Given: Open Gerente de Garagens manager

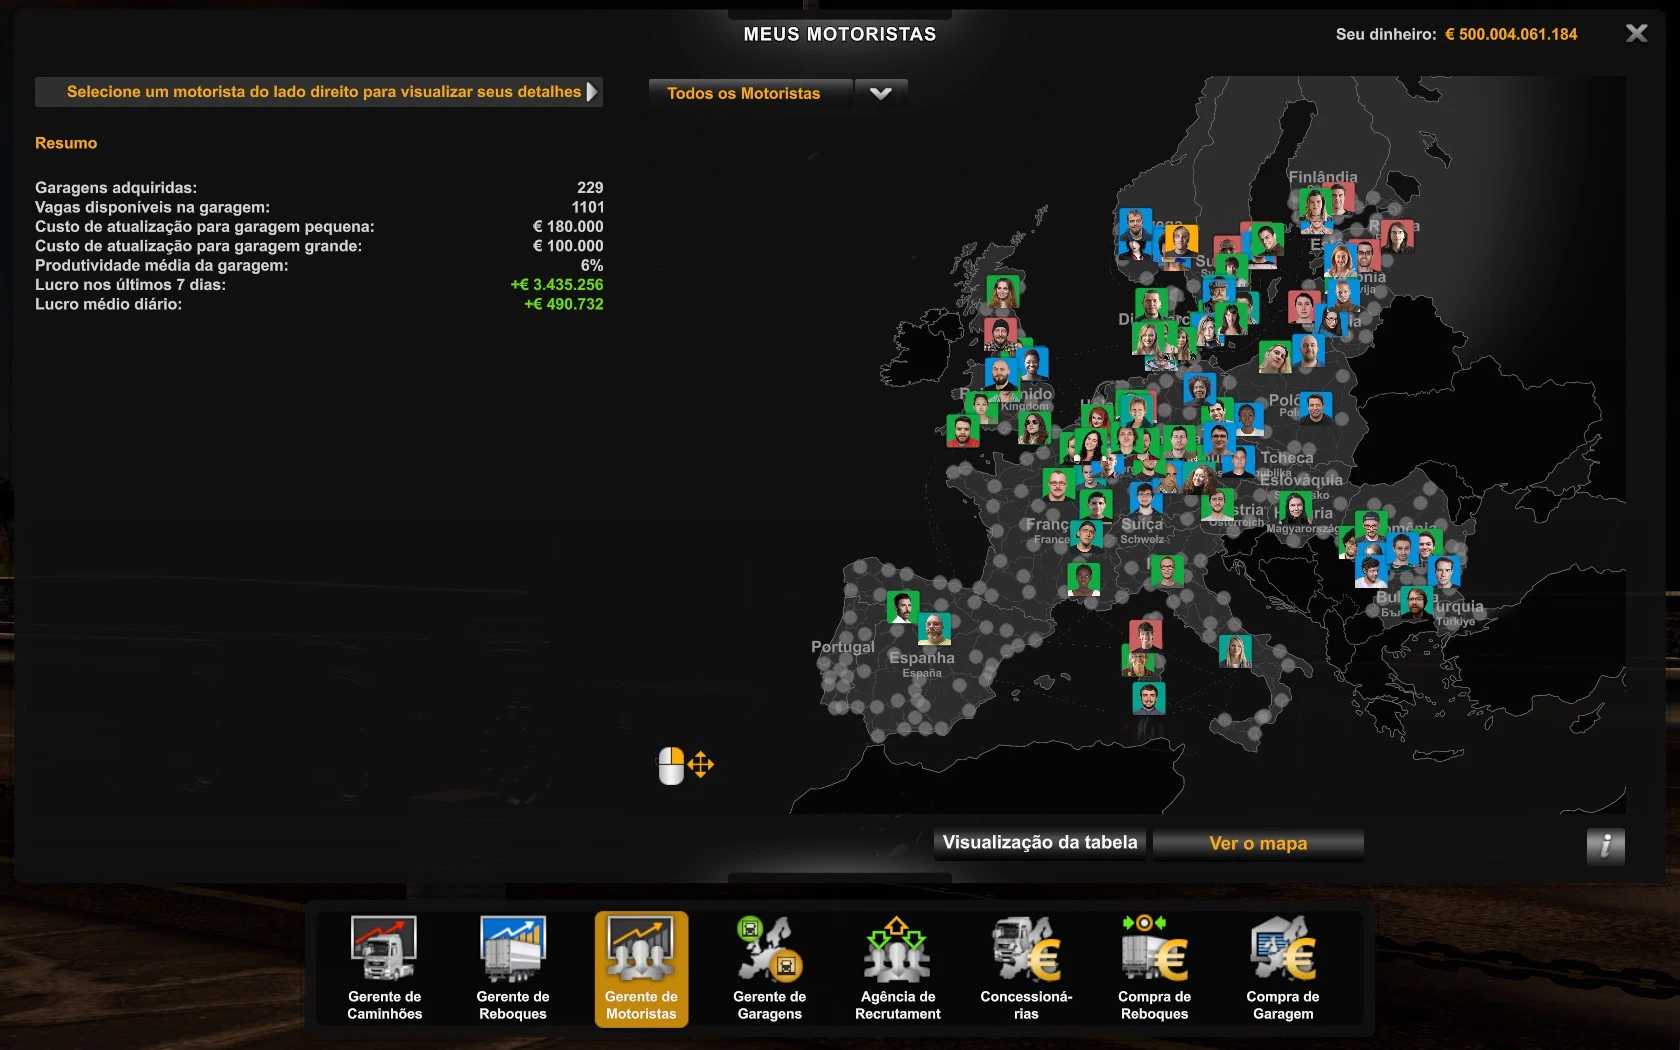Looking at the screenshot, I should pos(769,967).
